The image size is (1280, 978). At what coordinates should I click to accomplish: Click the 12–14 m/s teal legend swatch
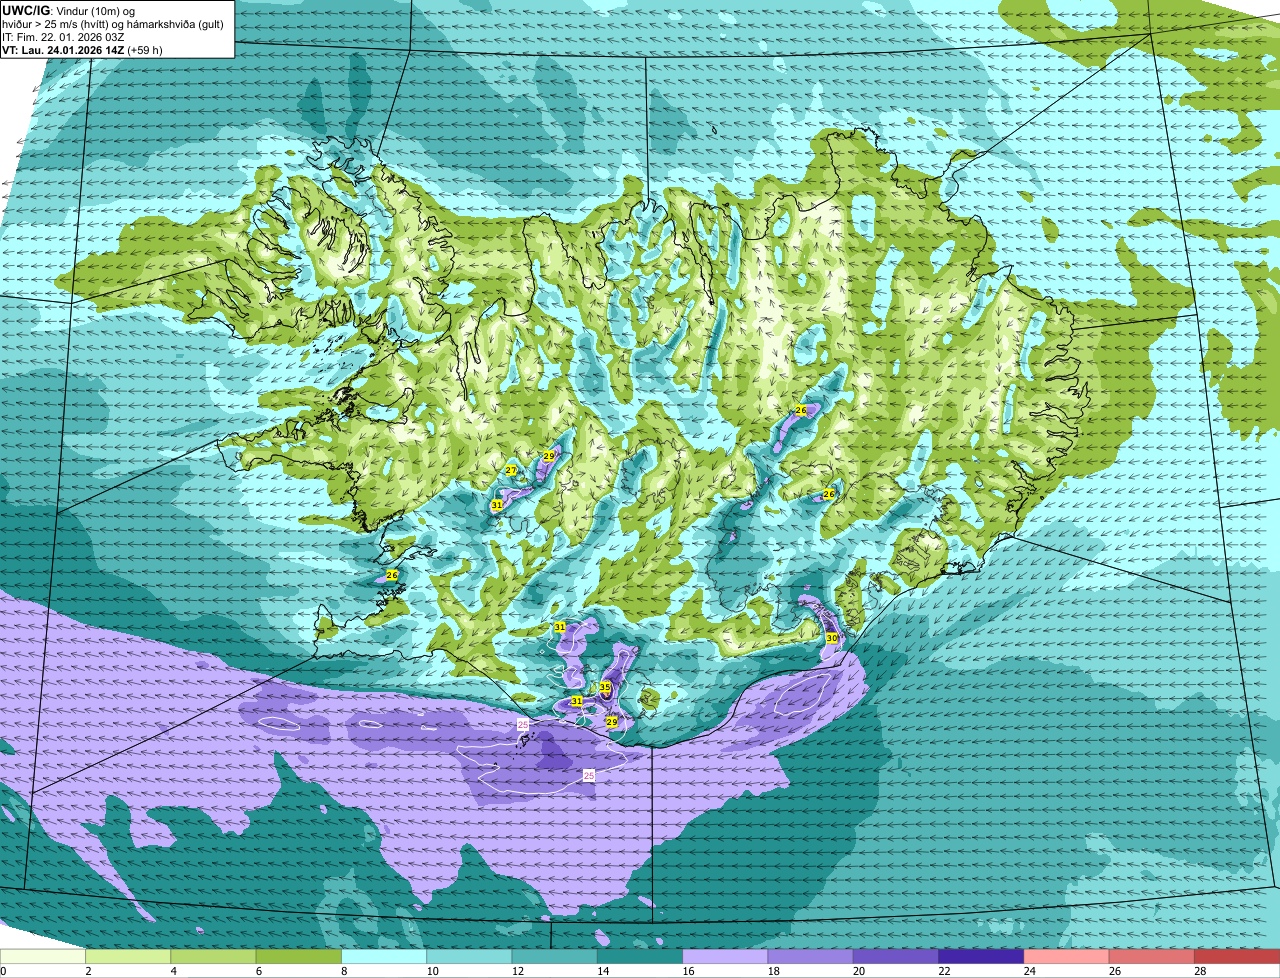tap(555, 956)
